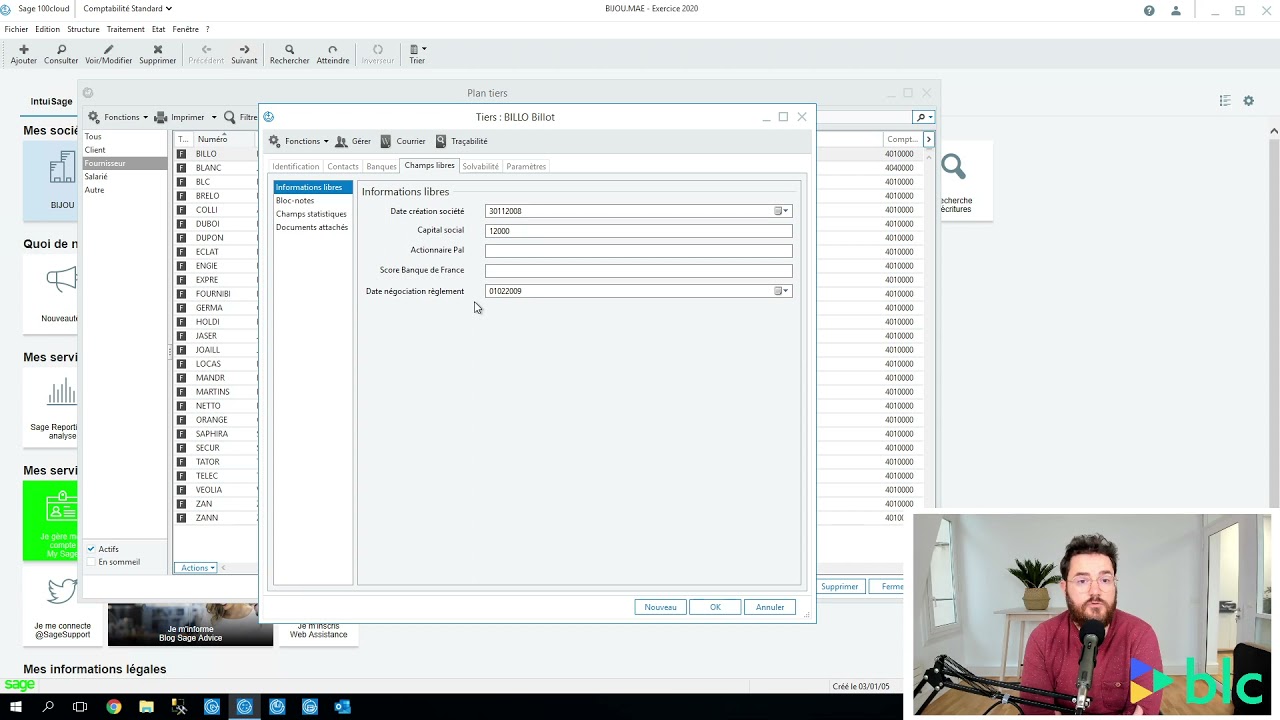Open Date négociation règlement calendar dropdown
Image resolution: width=1280 pixels, height=720 pixels.
781,291
